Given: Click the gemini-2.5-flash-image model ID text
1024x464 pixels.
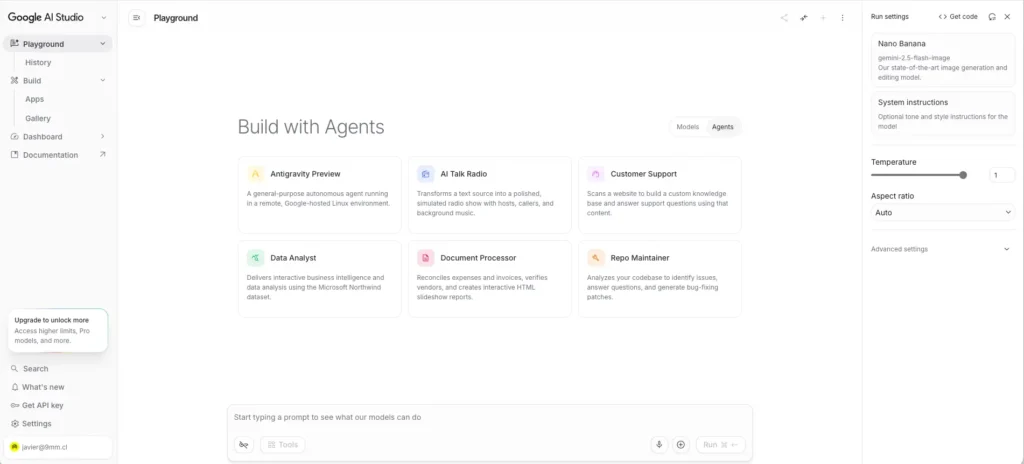Looking at the screenshot, I should (x=914, y=58).
